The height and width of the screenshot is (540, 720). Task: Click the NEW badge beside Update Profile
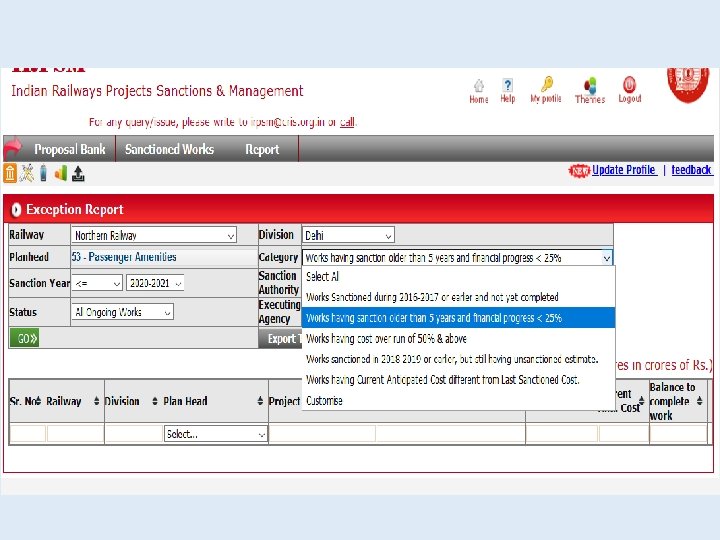click(579, 171)
